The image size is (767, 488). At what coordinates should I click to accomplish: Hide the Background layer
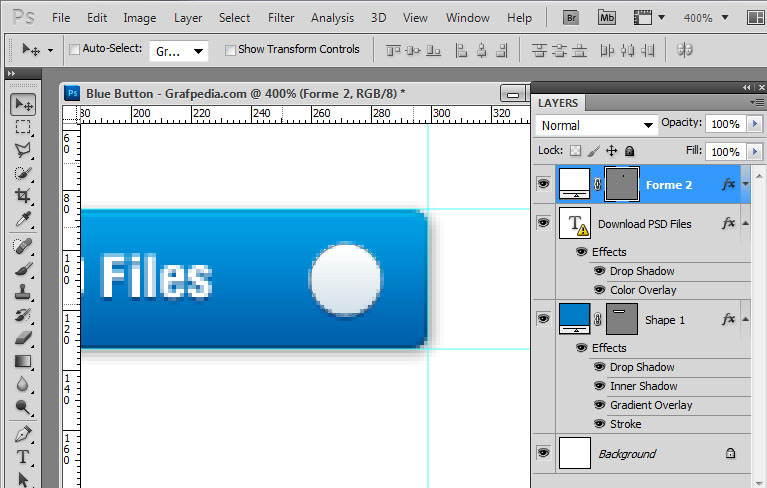pos(543,453)
